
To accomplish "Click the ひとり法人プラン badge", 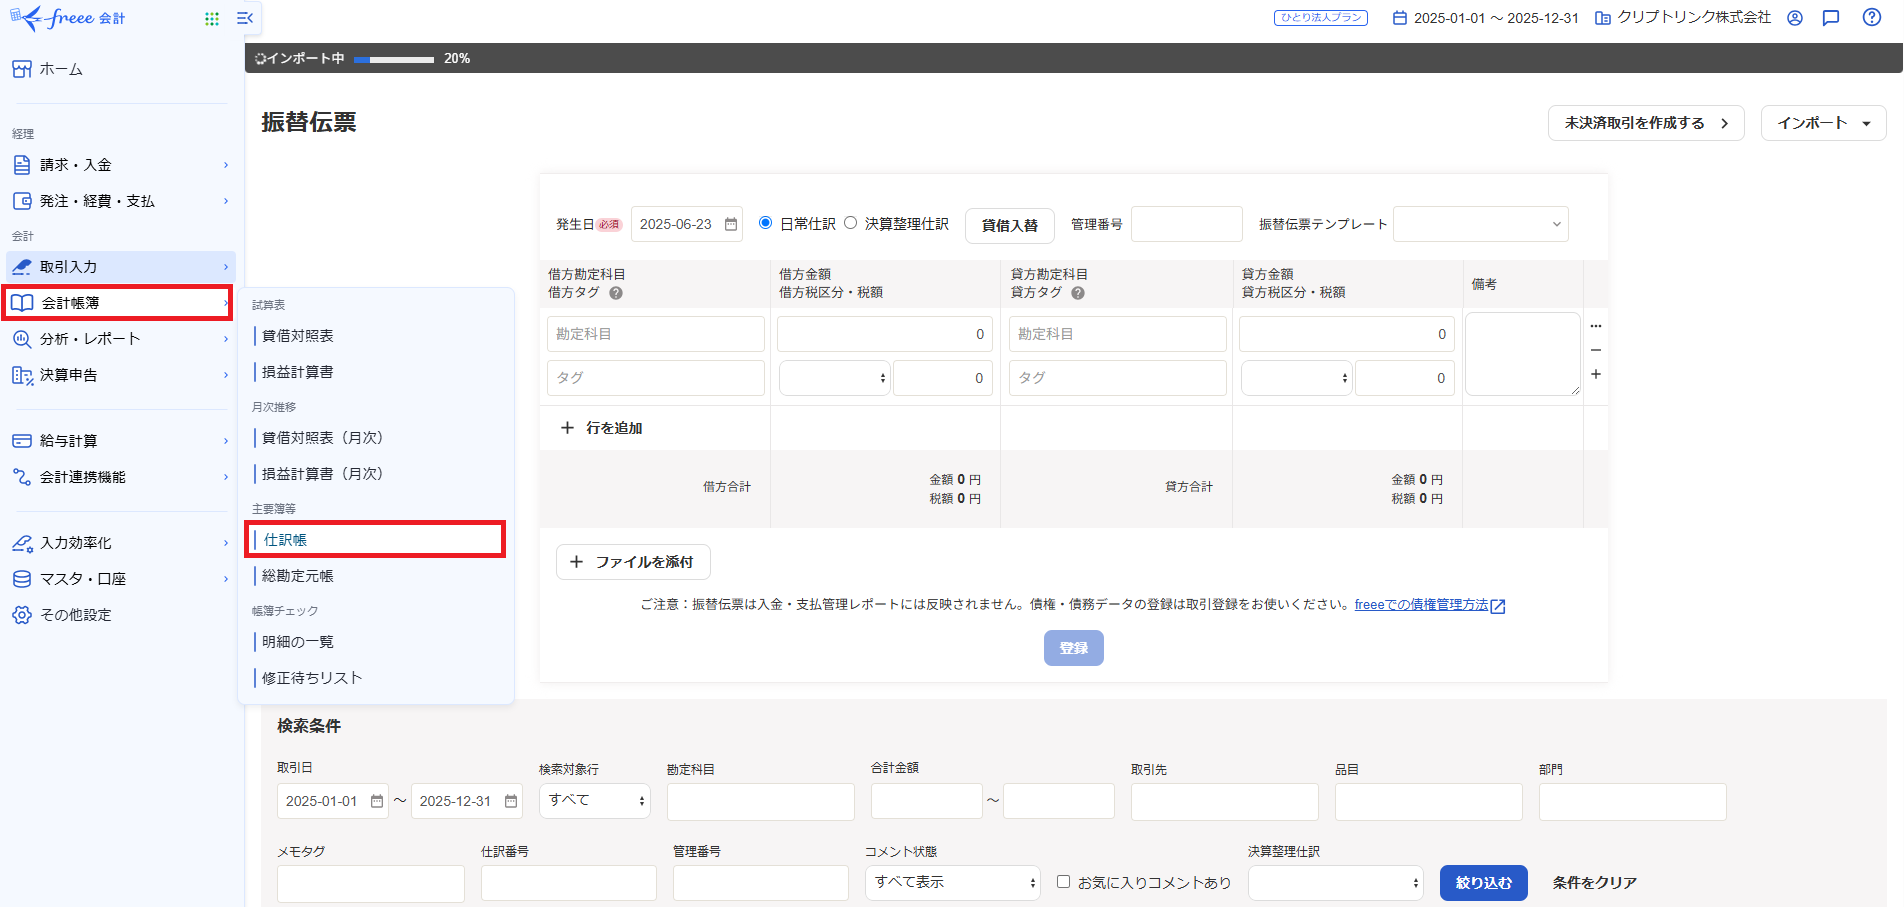I will coord(1321,18).
